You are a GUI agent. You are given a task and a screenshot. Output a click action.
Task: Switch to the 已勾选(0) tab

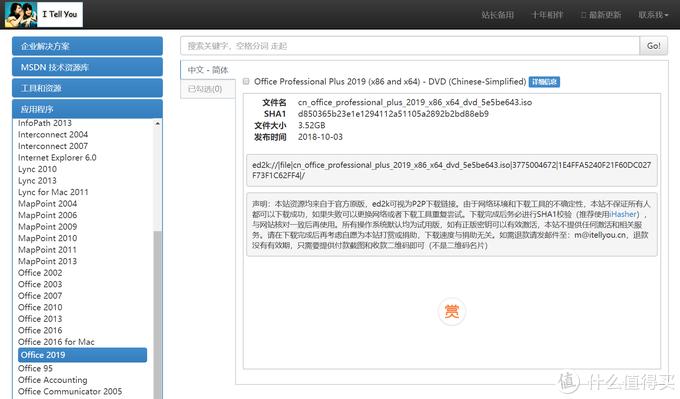point(208,89)
